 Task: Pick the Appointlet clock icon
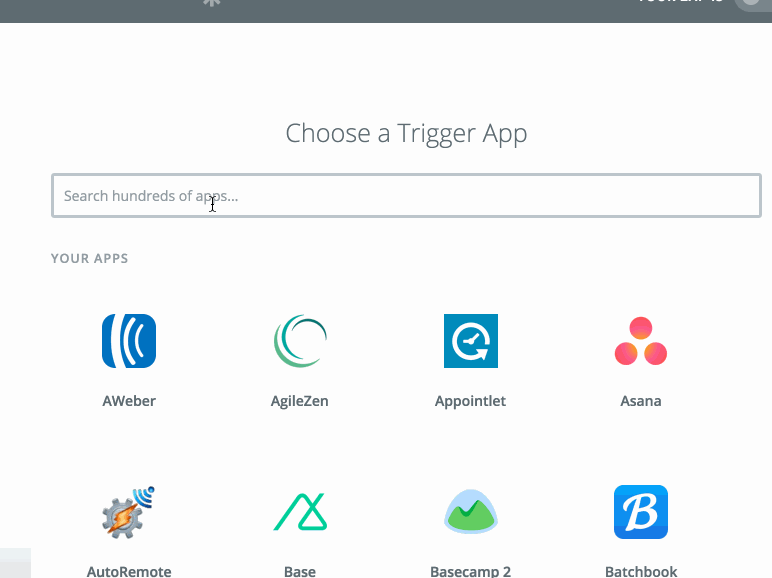471,341
